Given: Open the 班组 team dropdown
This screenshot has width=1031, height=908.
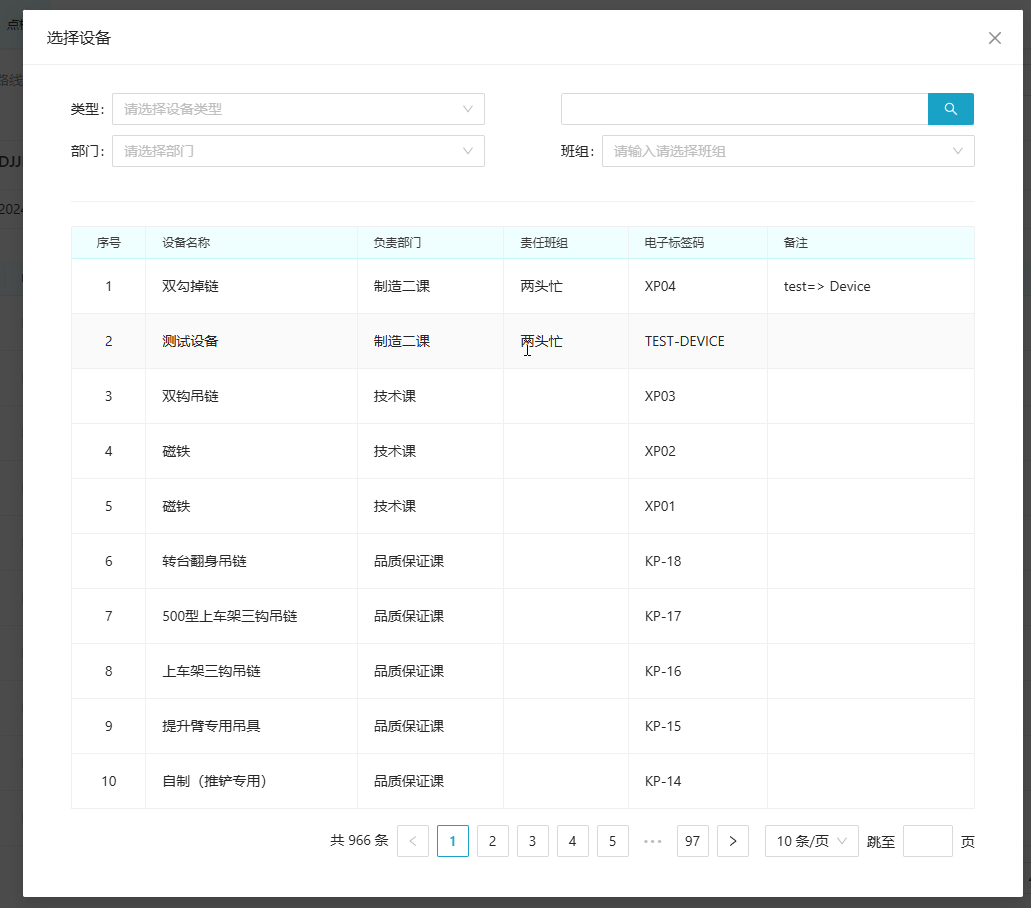Looking at the screenshot, I should [x=788, y=151].
